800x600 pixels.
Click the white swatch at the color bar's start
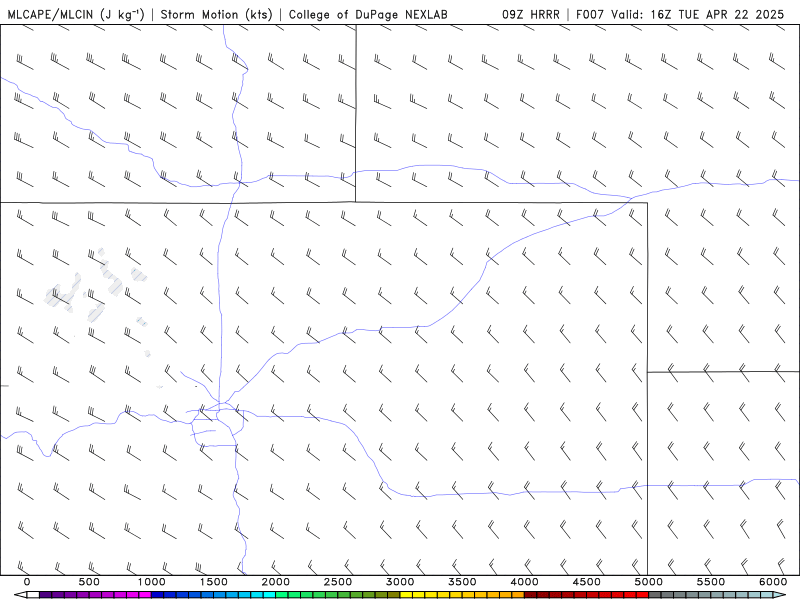coord(33,595)
